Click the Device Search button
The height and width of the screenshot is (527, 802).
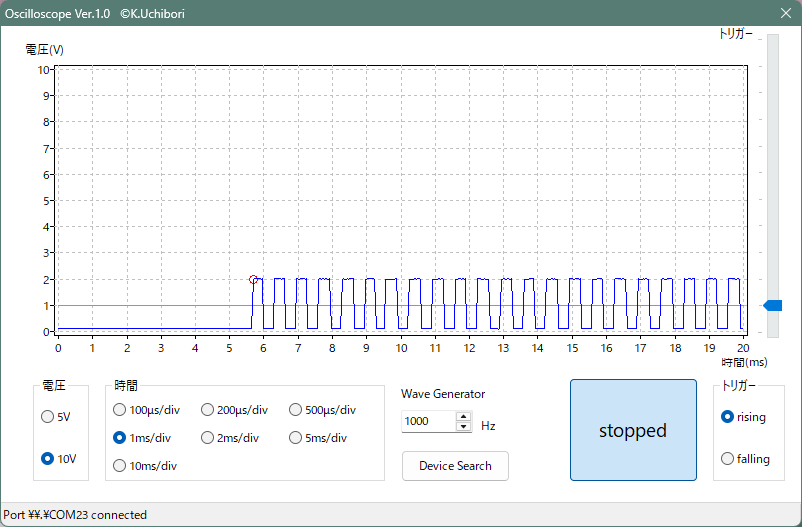[455, 466]
